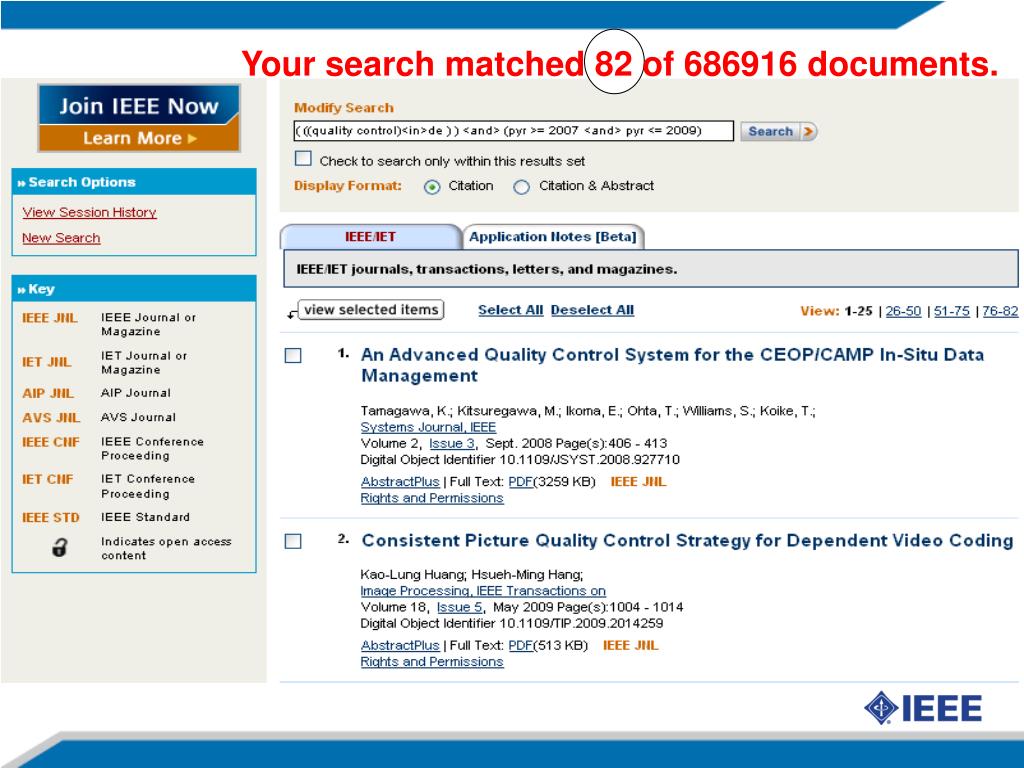This screenshot has width=1024, height=768.
Task: Click the IEEE CNF key label
Action: point(50,442)
